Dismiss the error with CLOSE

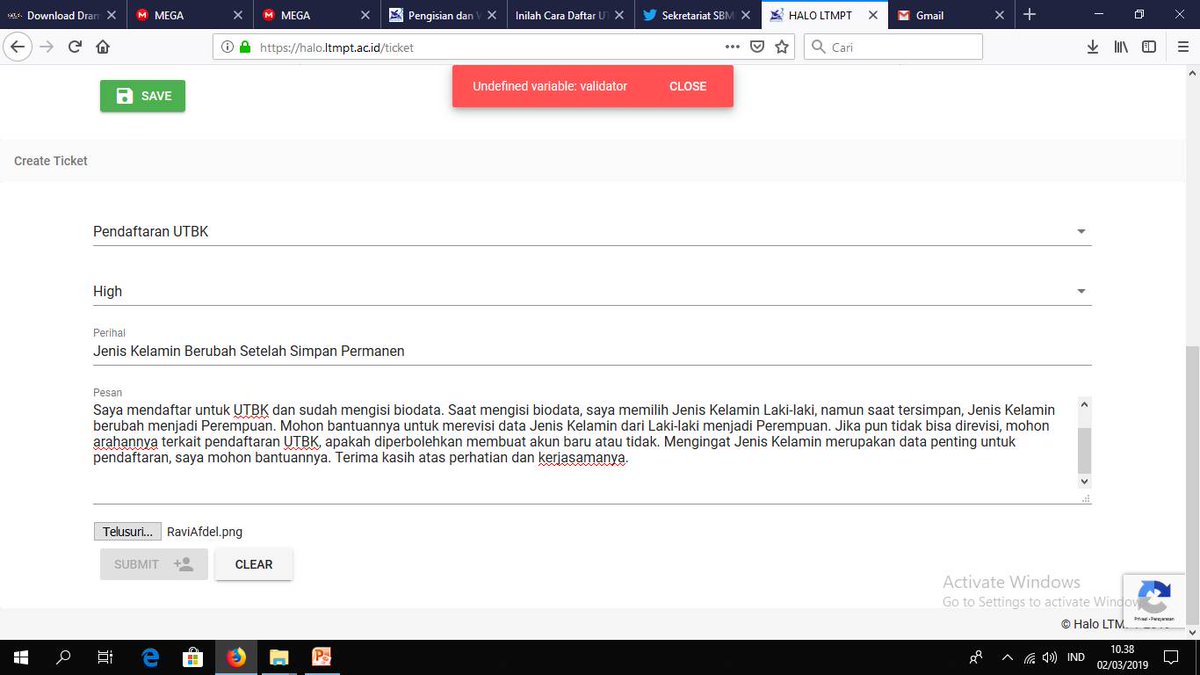(x=688, y=86)
